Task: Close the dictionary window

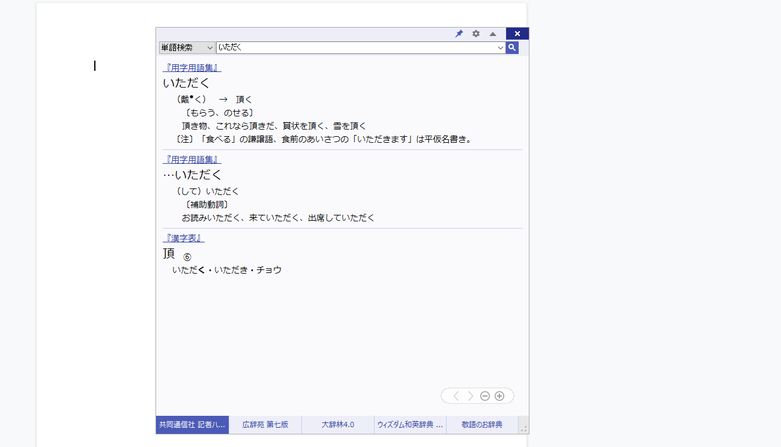Action: coord(517,34)
